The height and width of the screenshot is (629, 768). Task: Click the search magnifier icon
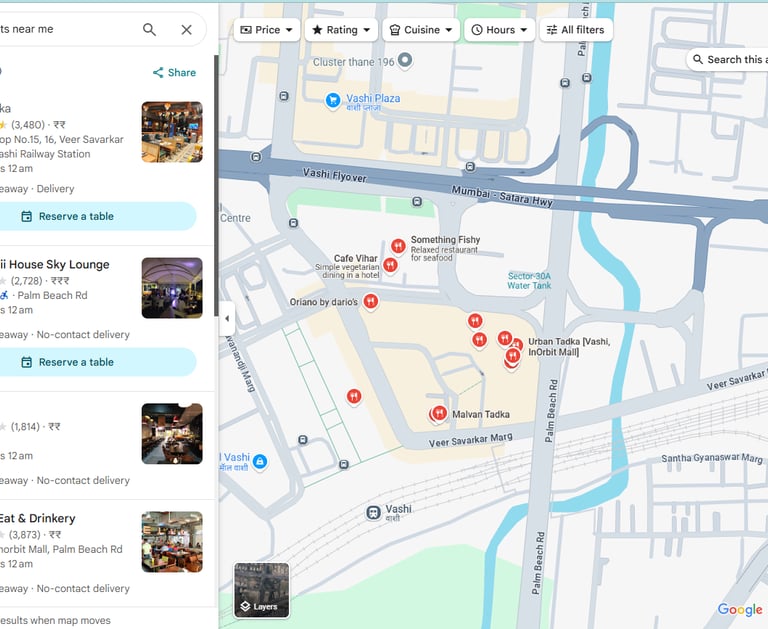[x=149, y=29]
